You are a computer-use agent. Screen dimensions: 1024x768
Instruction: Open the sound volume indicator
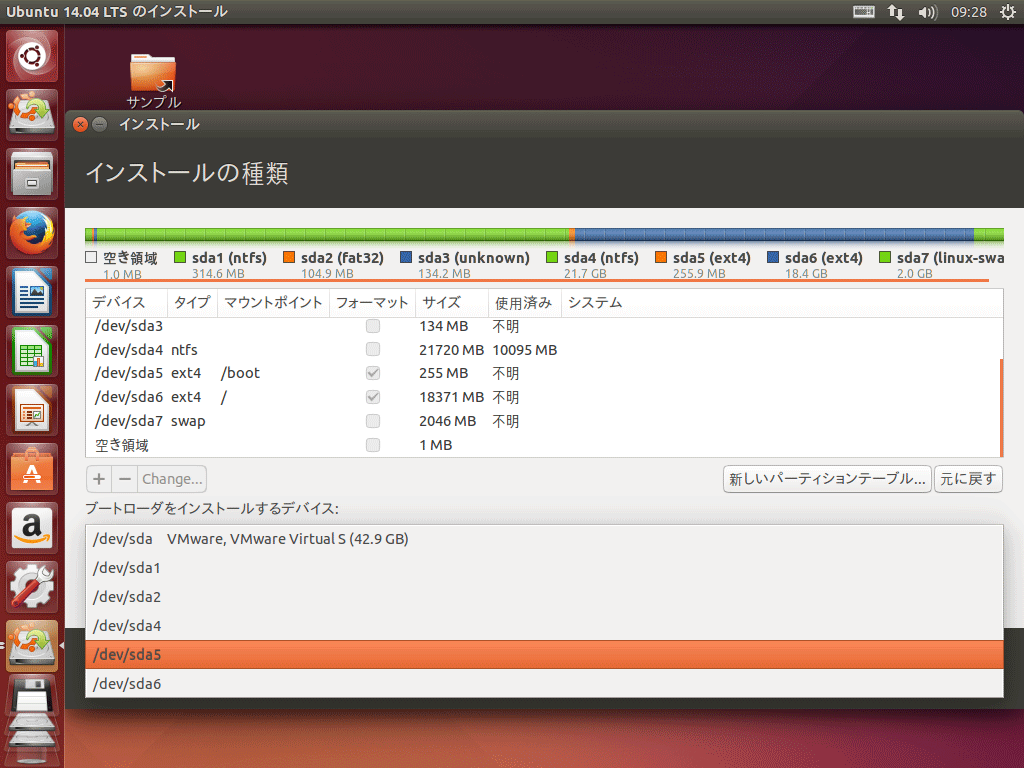pyautogui.click(x=927, y=12)
